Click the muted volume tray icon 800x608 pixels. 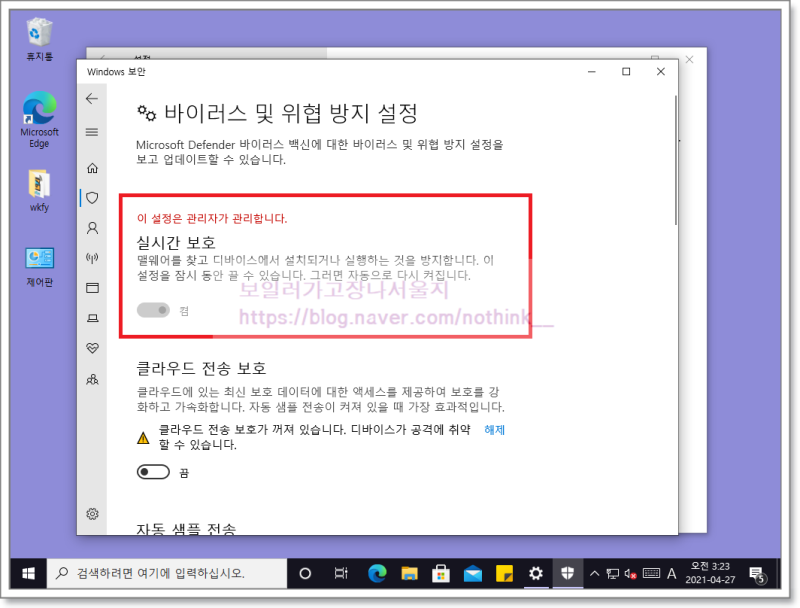(x=630, y=574)
